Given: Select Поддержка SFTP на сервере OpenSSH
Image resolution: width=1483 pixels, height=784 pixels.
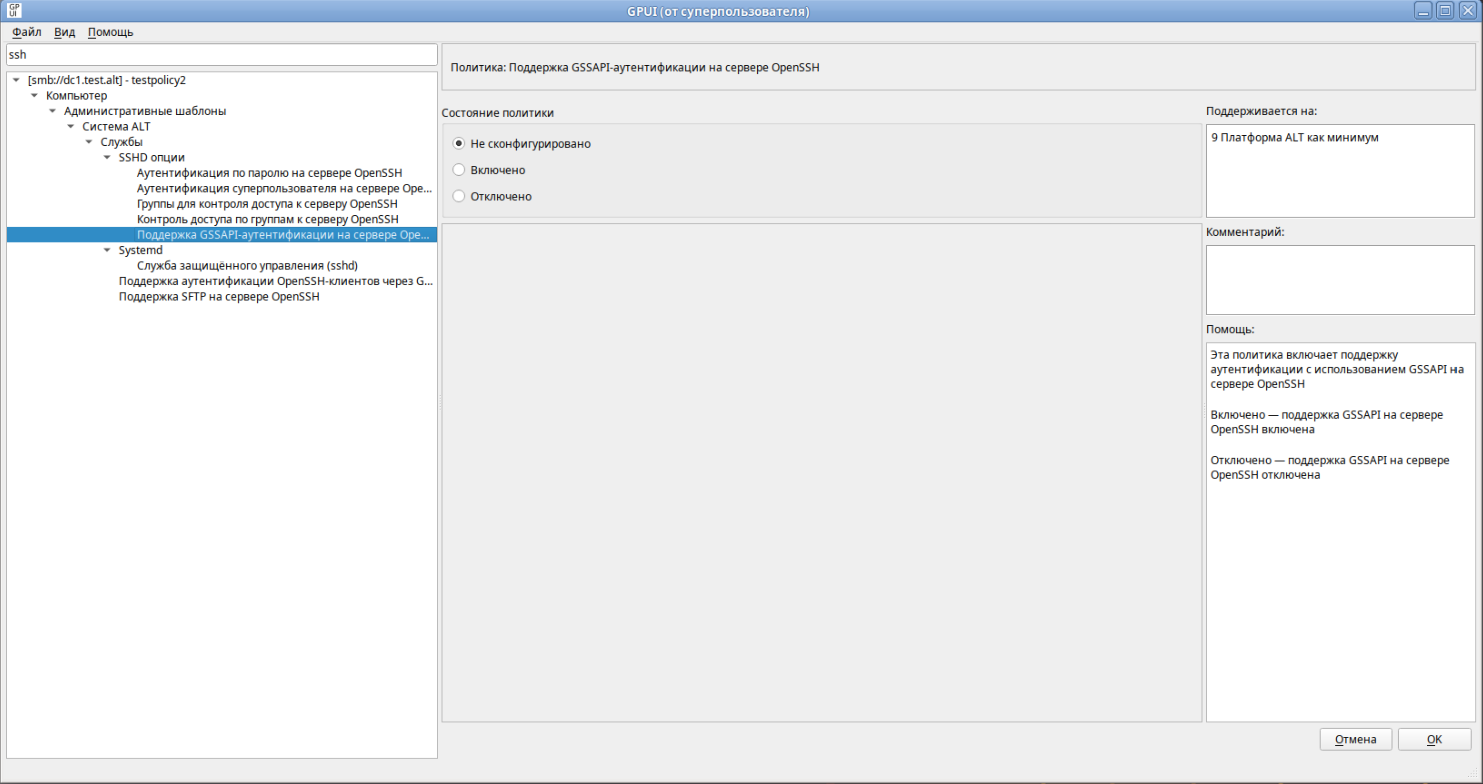Looking at the screenshot, I should 219,297.
